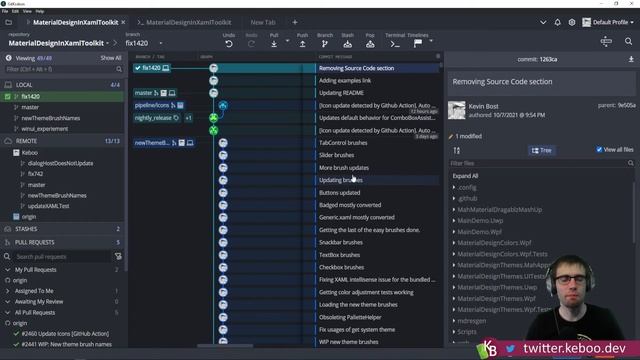The height and width of the screenshot is (360, 640).
Task: Open the Terminal from the toolbar
Action: click(395, 44)
